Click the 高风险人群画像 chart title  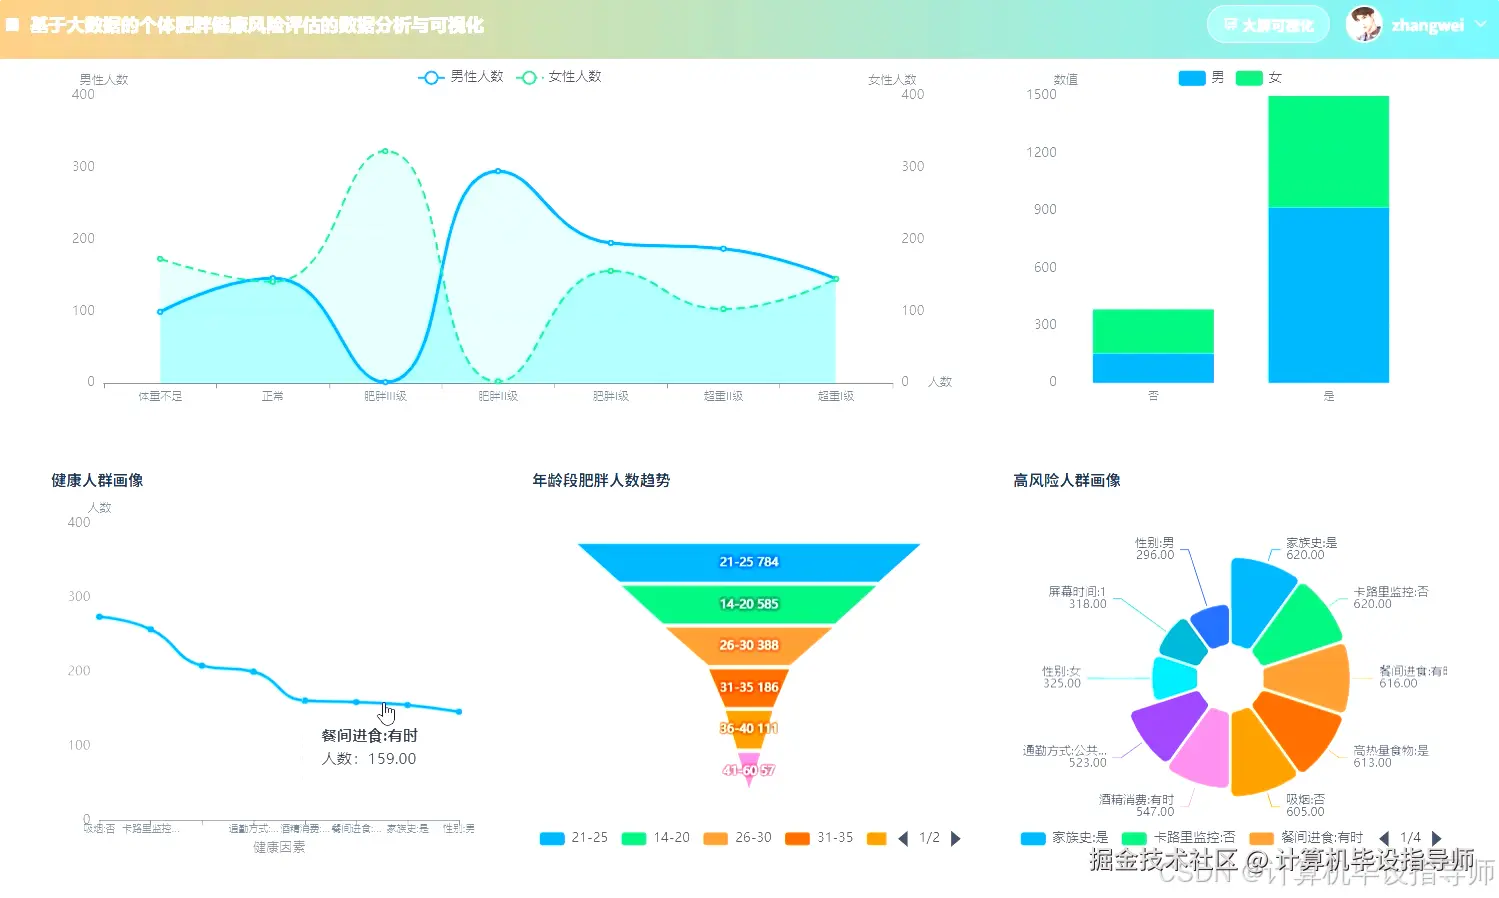click(1066, 480)
